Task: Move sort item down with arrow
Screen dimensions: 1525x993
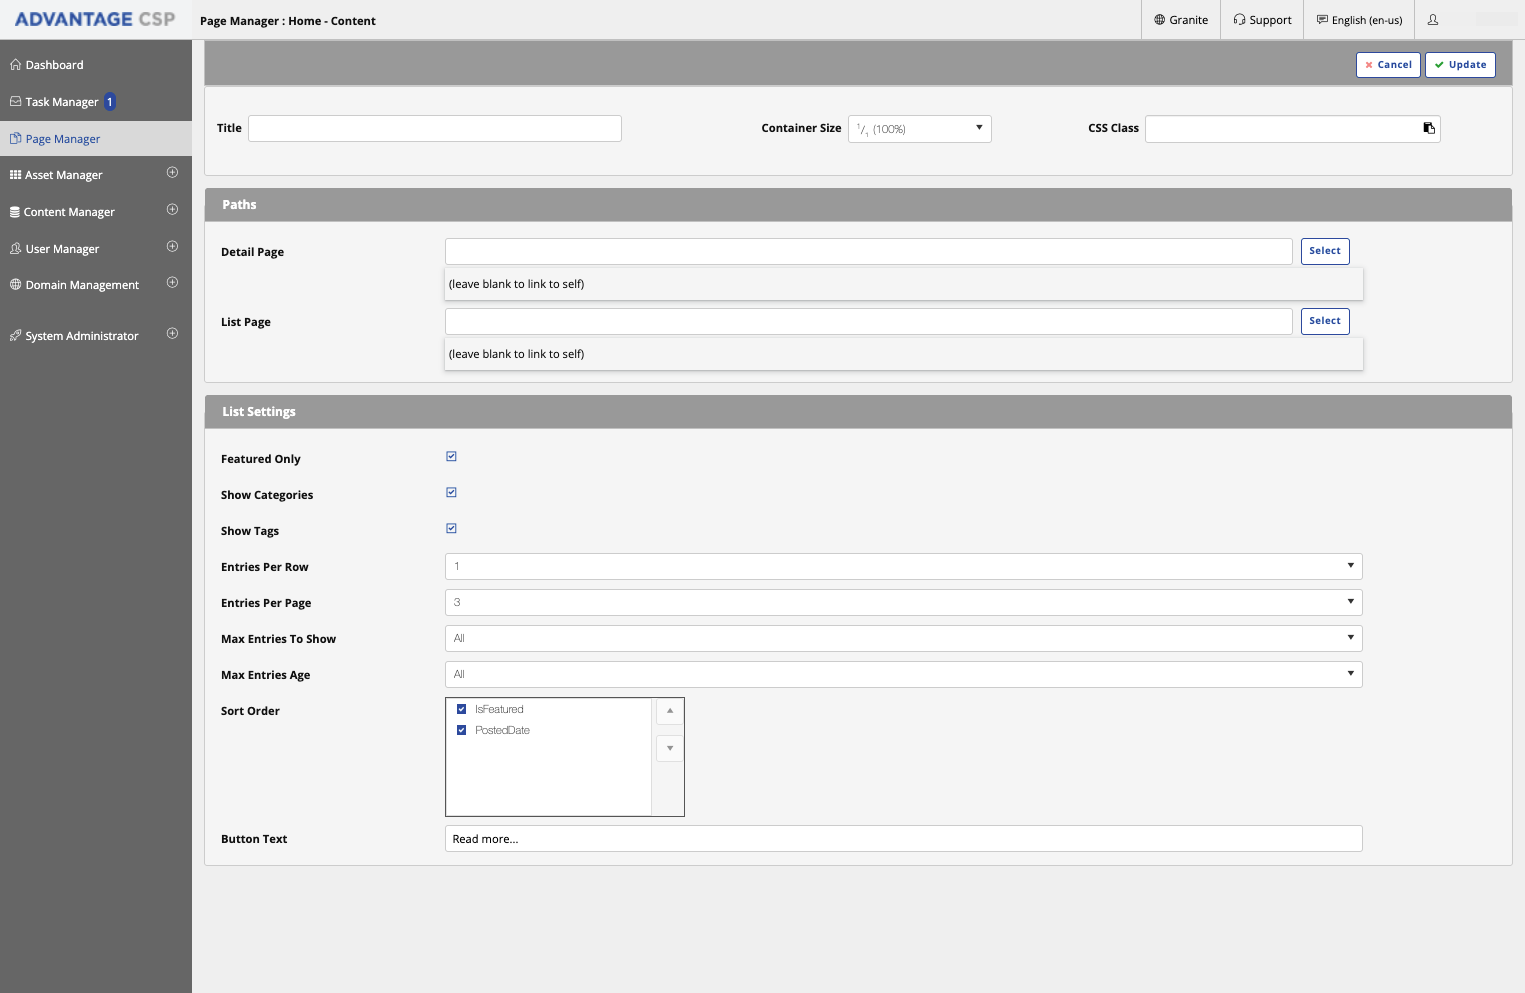Action: coord(670,748)
